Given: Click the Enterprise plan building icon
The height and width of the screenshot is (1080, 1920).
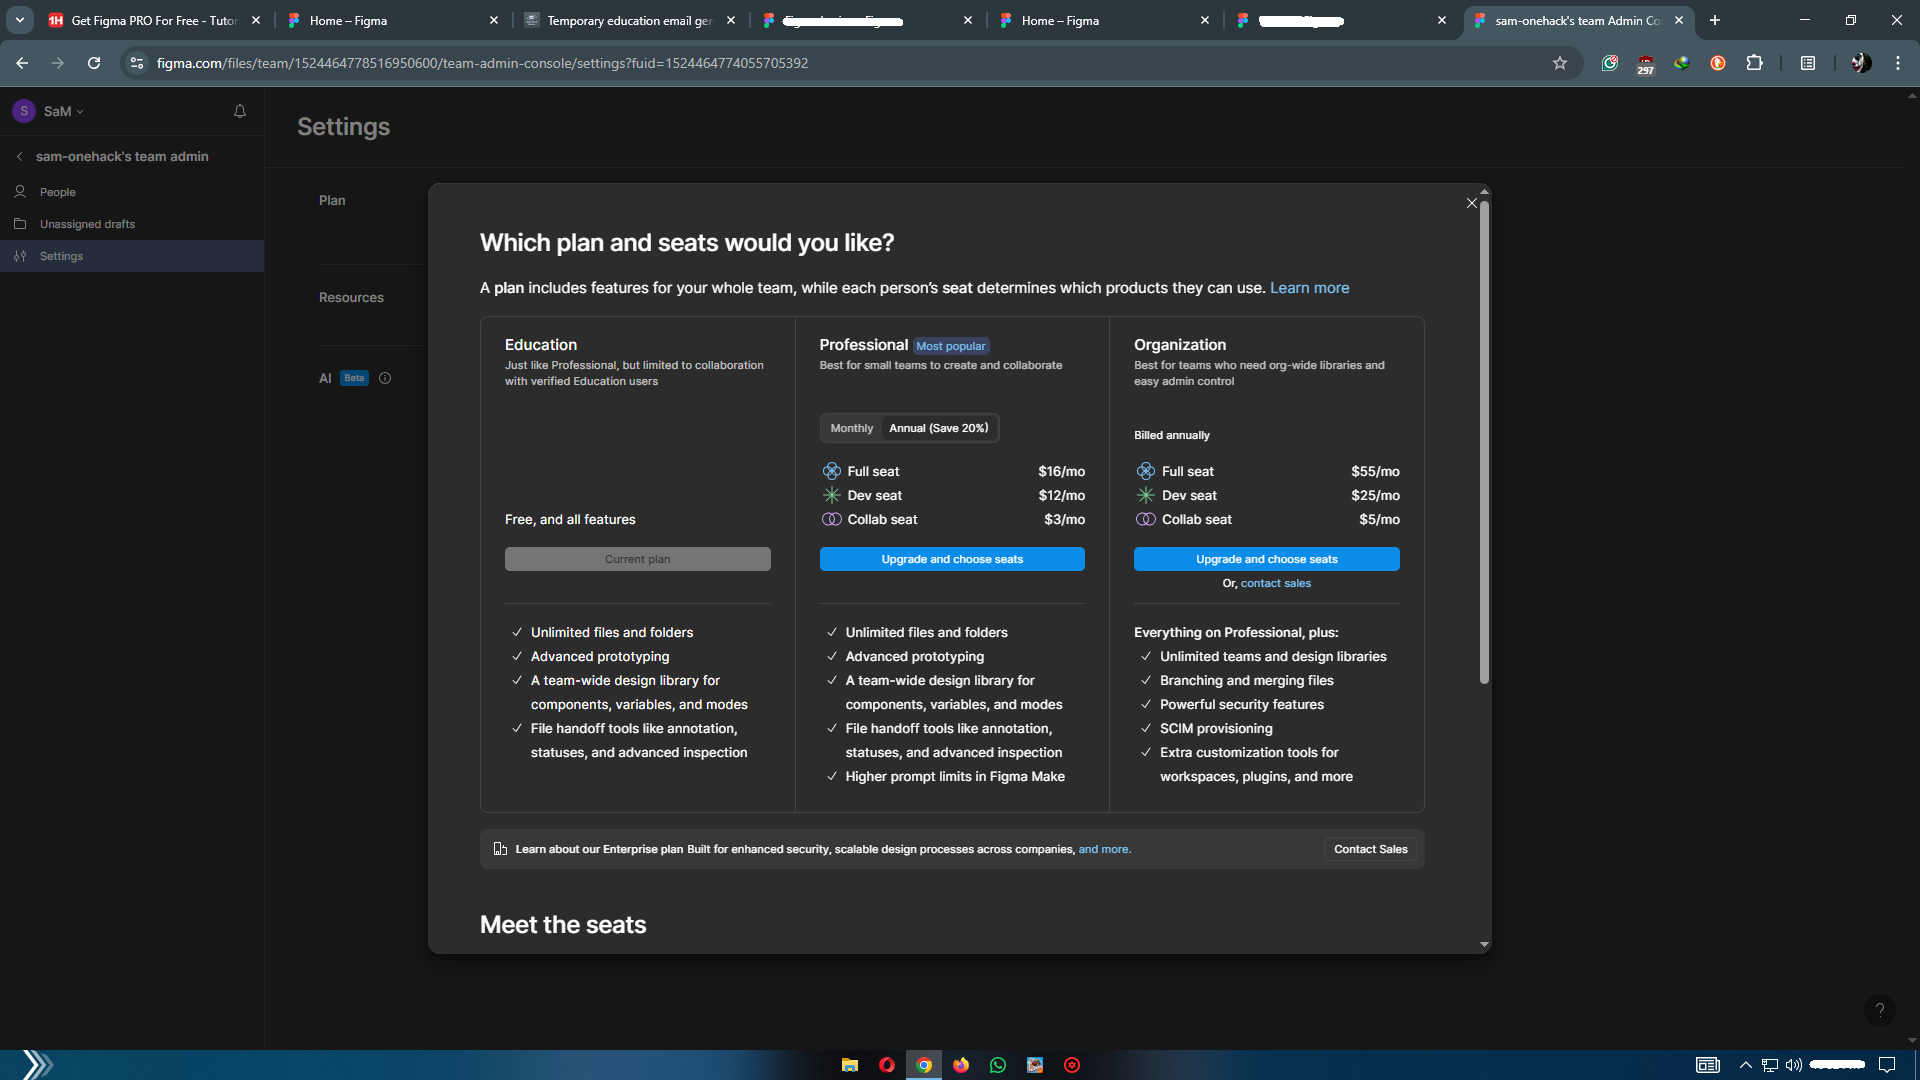Looking at the screenshot, I should (x=500, y=849).
